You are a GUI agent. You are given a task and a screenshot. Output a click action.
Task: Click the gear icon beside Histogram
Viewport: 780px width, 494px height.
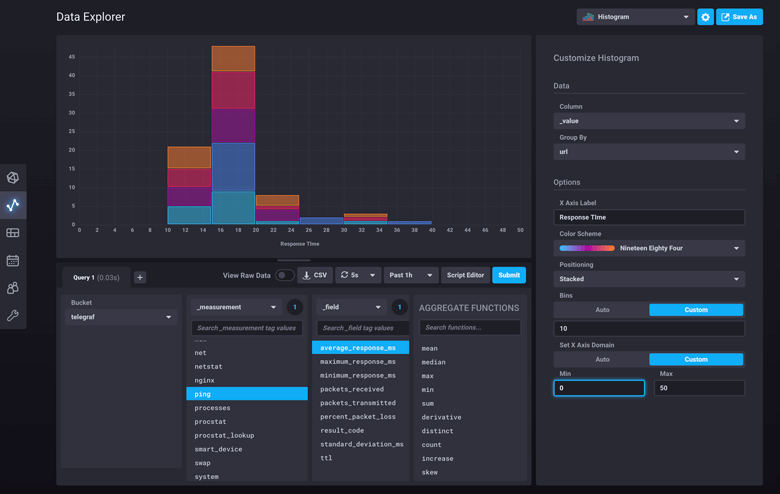coord(705,17)
